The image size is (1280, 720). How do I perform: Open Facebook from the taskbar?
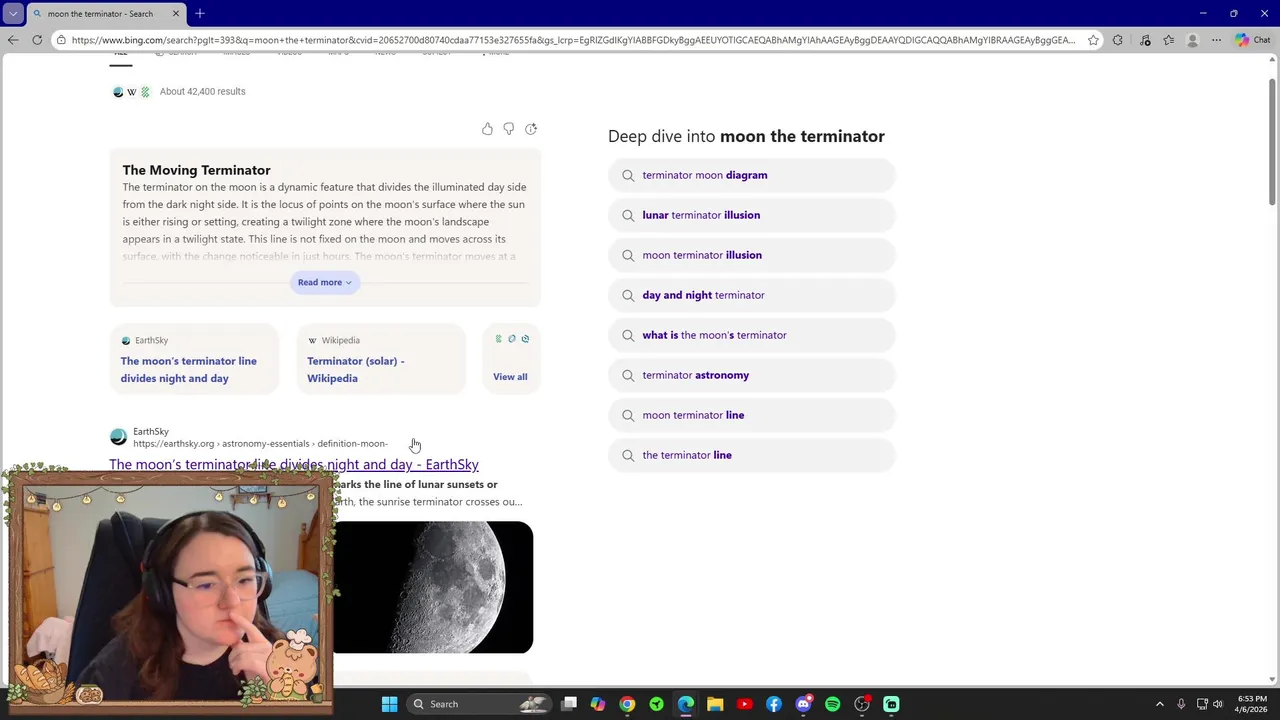pos(774,704)
